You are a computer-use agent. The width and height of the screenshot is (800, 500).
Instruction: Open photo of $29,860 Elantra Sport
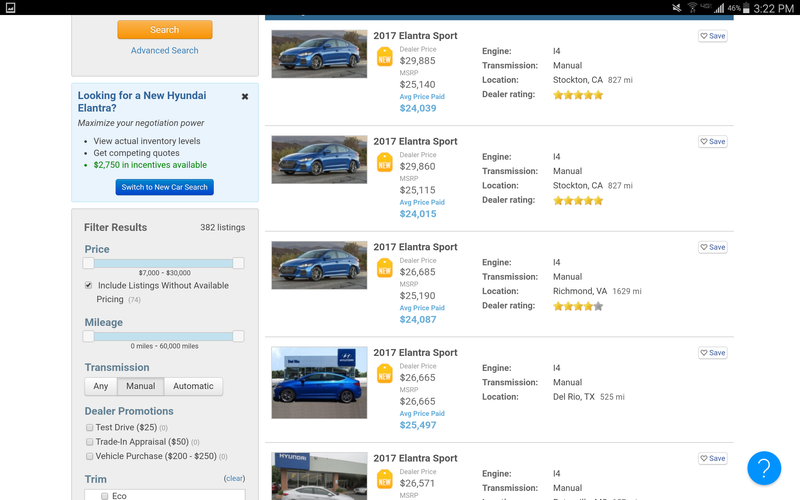click(319, 159)
